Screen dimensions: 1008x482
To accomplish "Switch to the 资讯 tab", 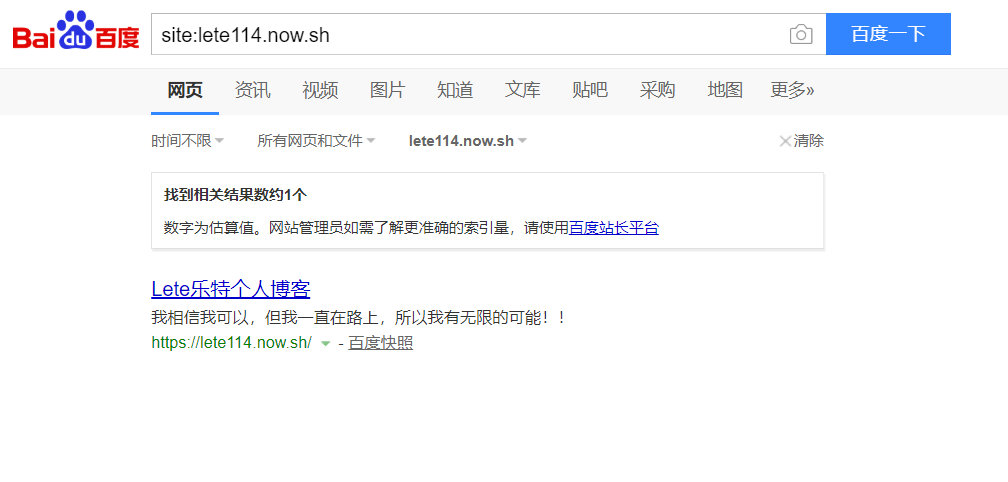I will [252, 90].
